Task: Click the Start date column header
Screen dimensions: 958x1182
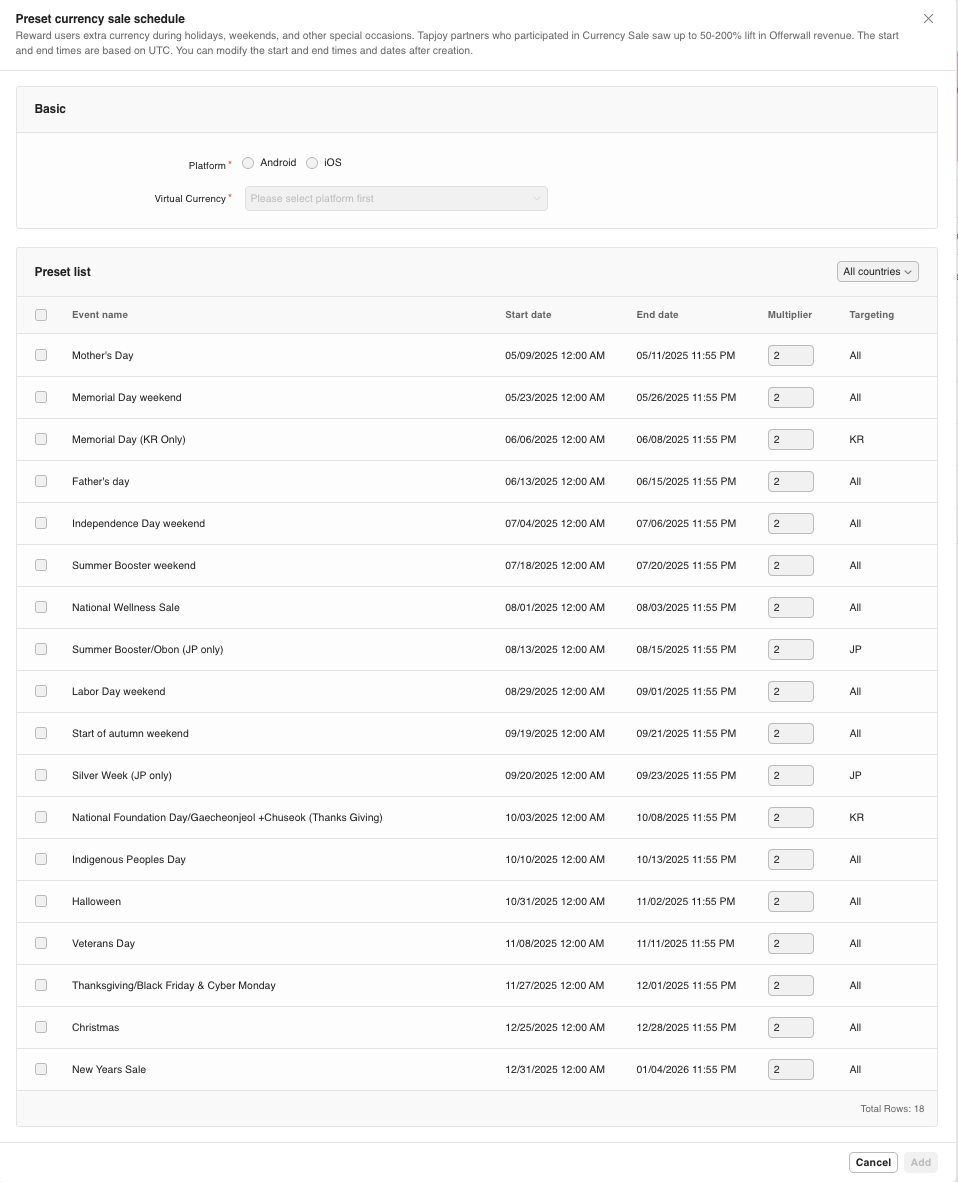Action: pyautogui.click(x=528, y=315)
